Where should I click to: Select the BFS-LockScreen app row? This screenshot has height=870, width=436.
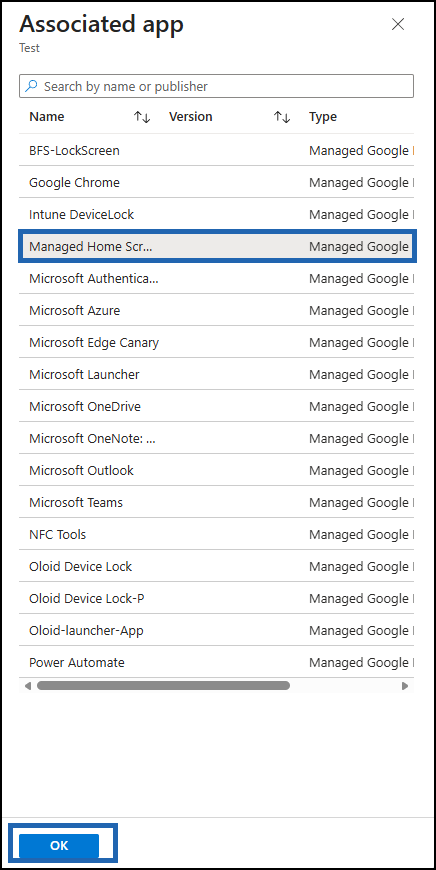(216, 150)
